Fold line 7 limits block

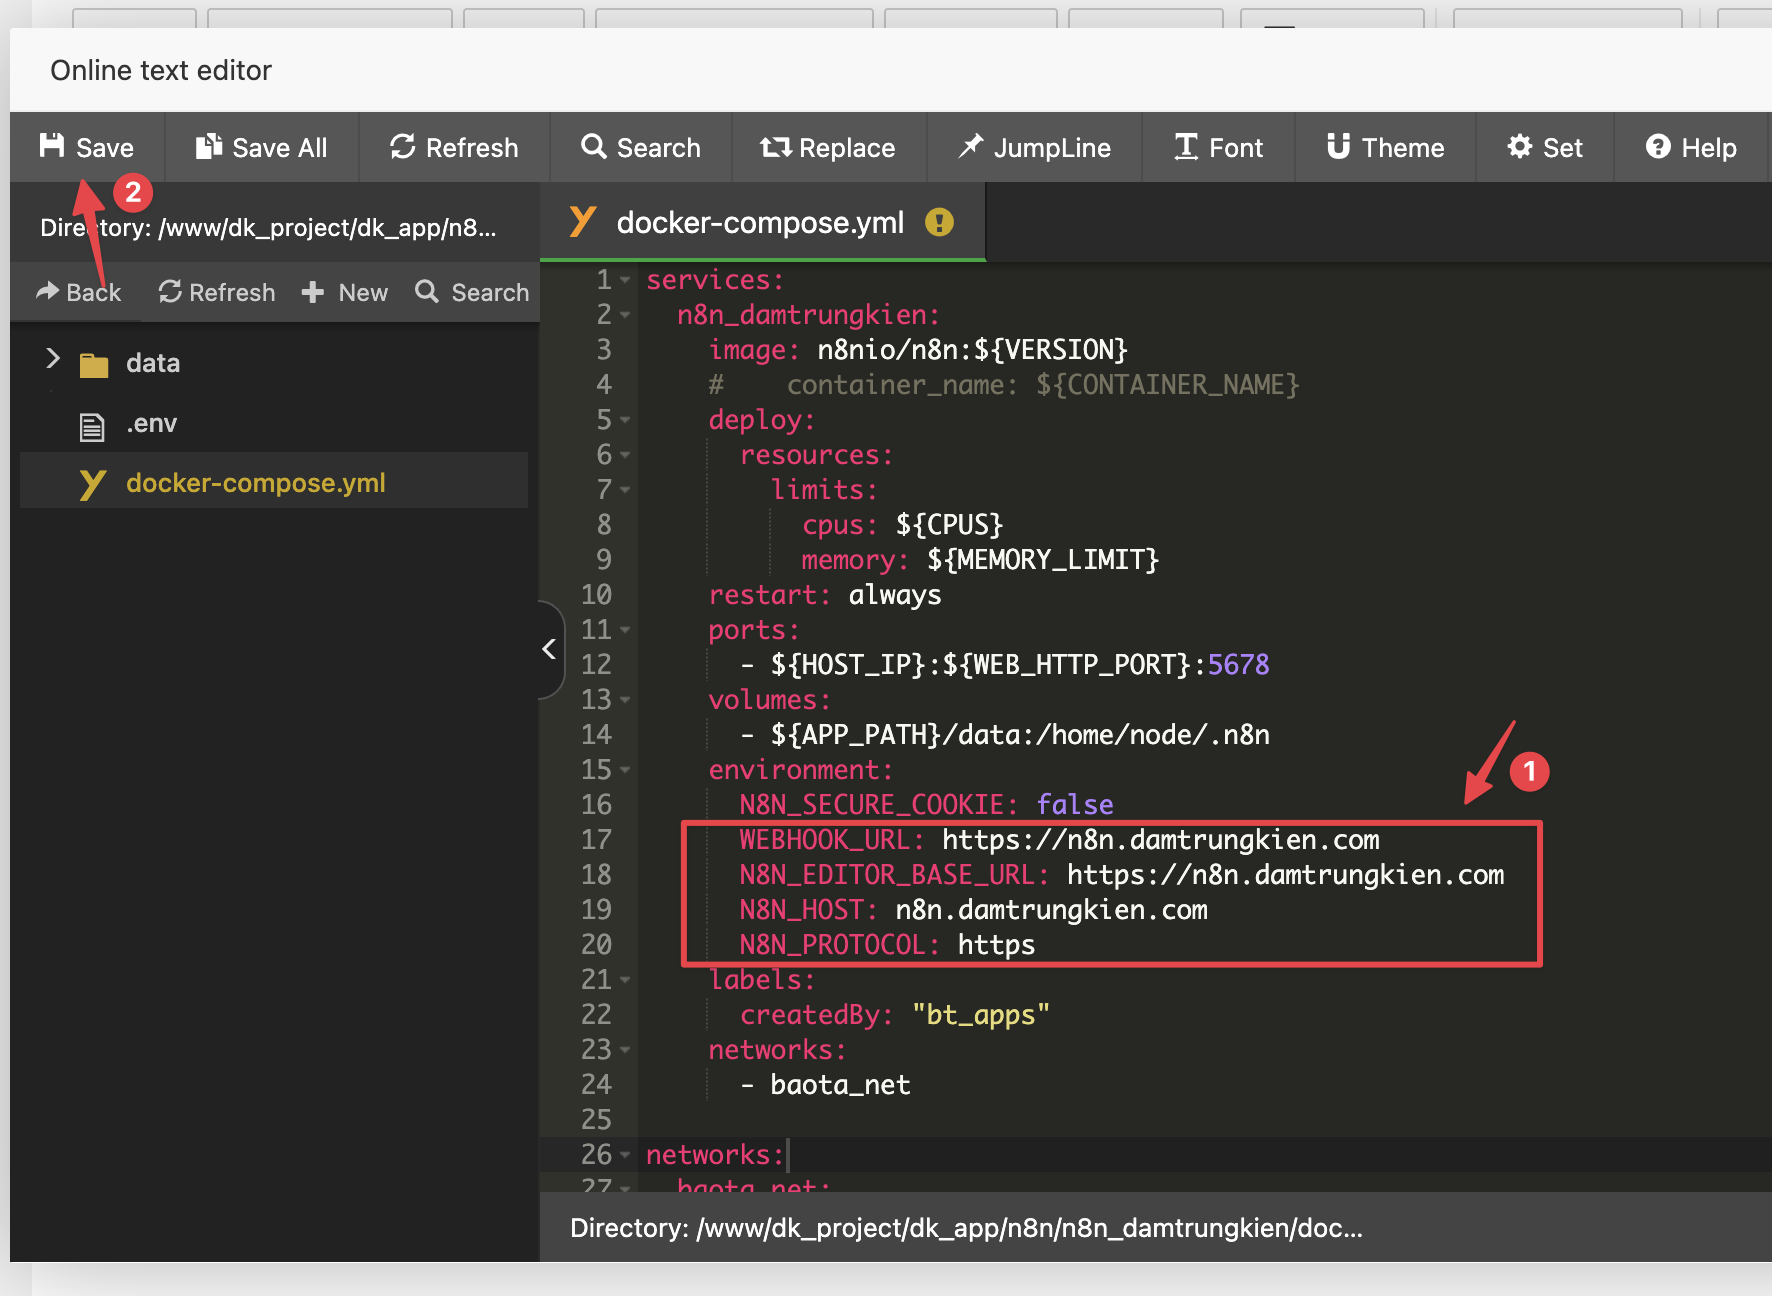click(x=625, y=490)
